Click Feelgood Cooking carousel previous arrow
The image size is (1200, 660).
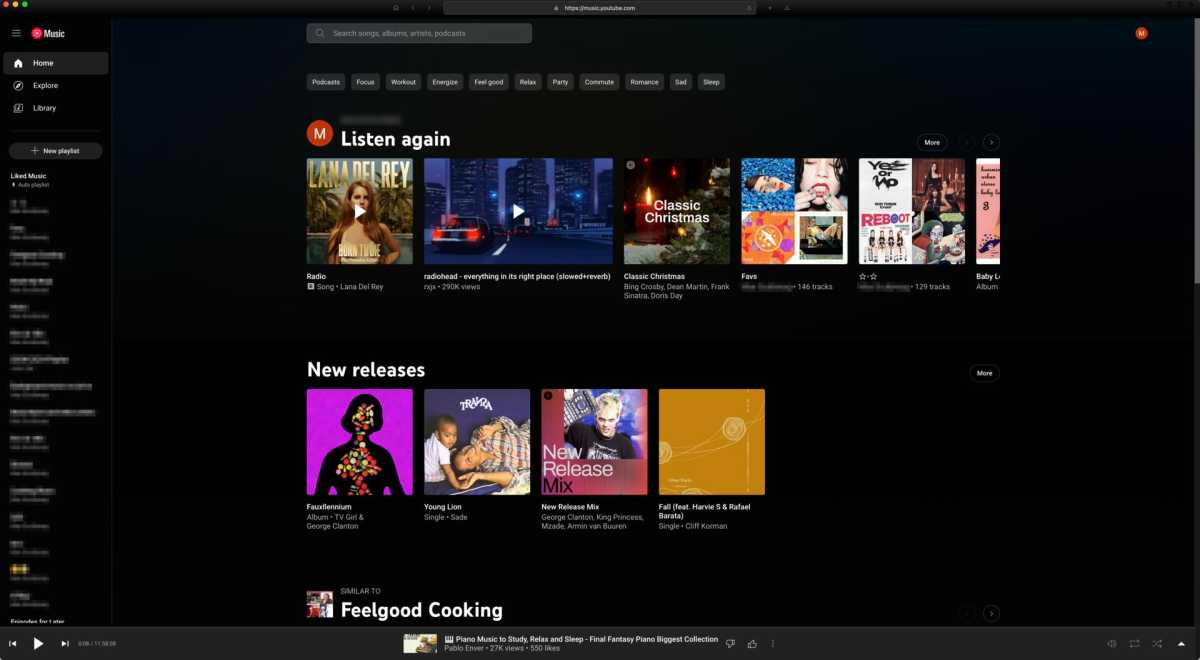[x=967, y=613]
